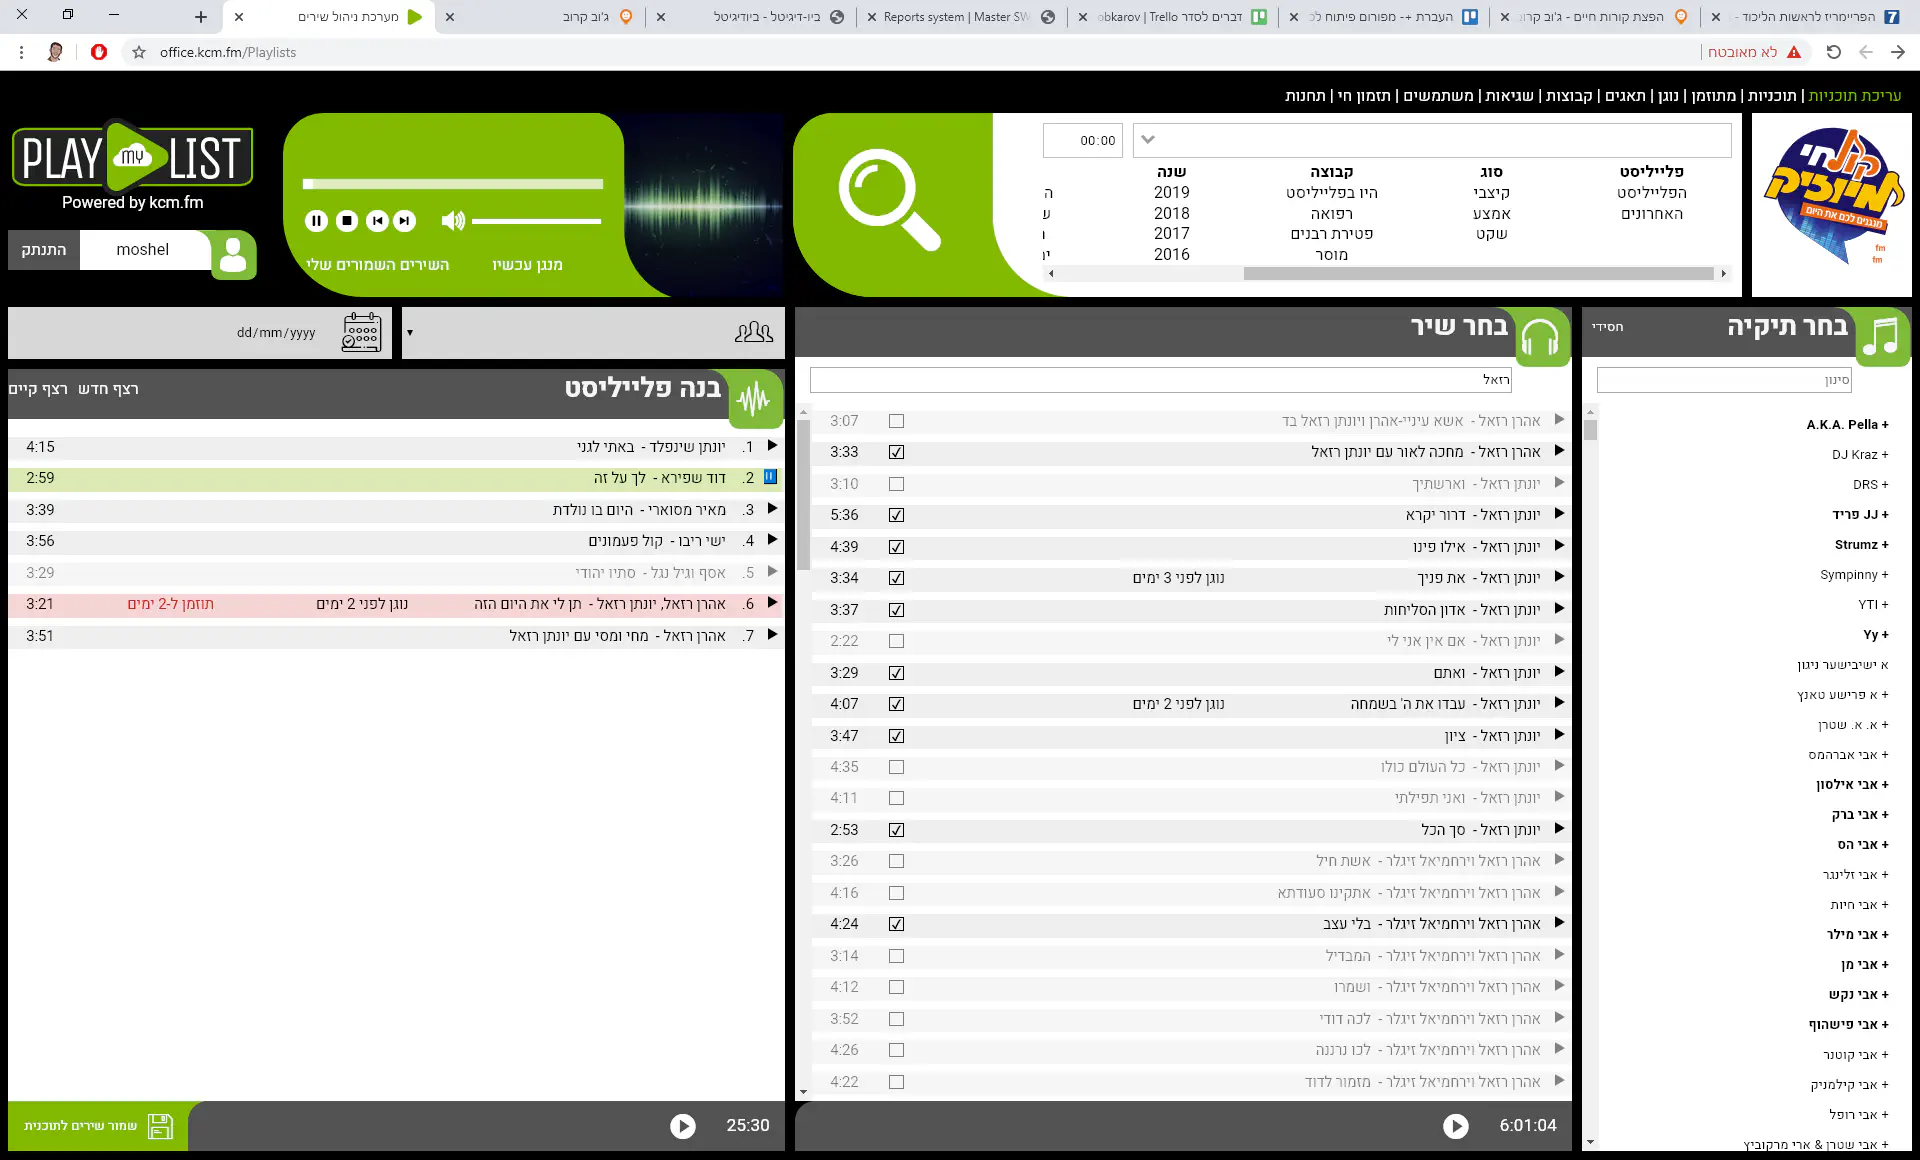
Task: Expand the A.K.A. Pella folder
Action: pyautogui.click(x=1846, y=425)
